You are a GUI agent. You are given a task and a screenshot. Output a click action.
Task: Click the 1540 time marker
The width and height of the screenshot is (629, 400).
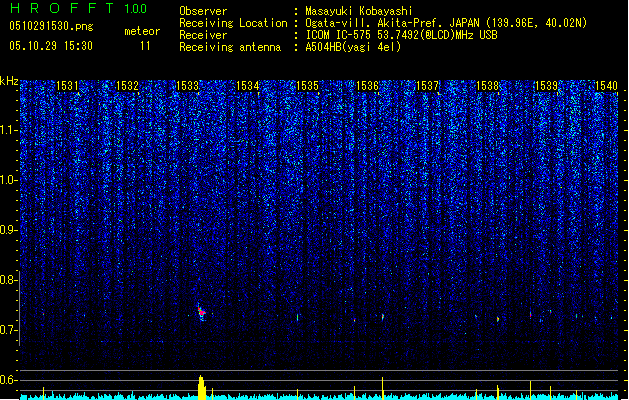click(607, 86)
